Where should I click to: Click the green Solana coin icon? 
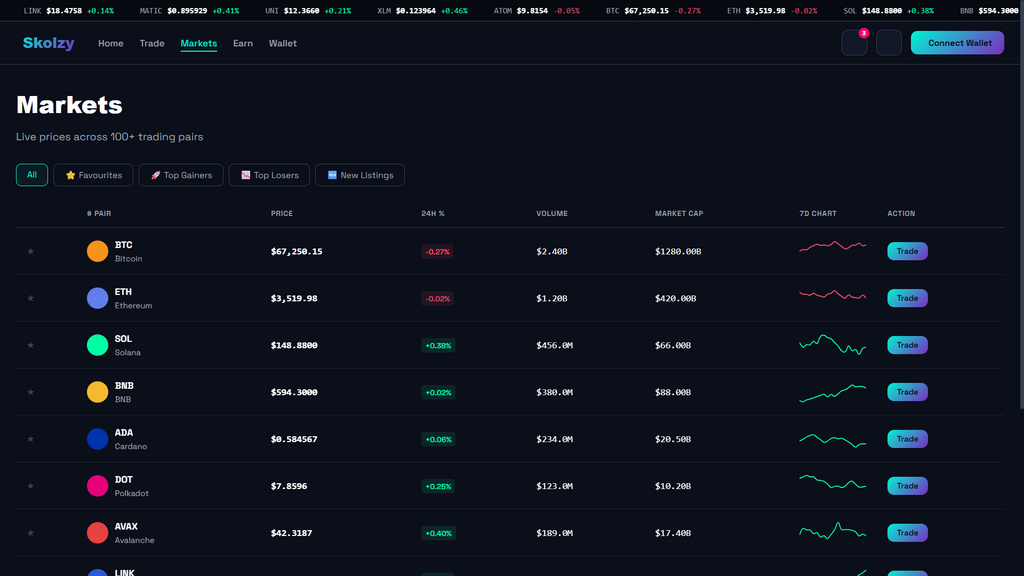pos(97,345)
